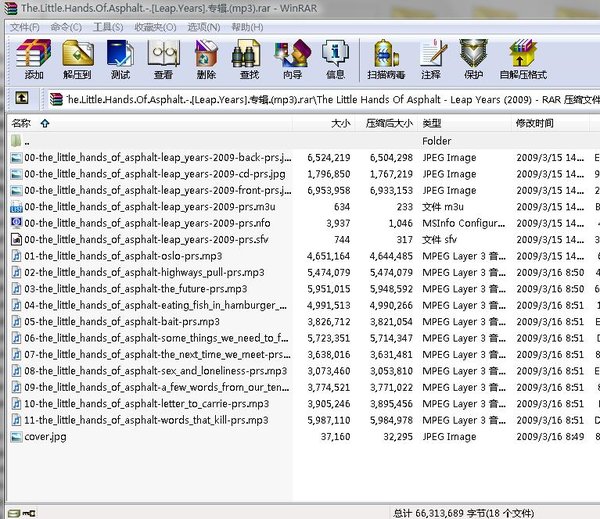Screen dimensions: 600x519
Task: Sort by Modified (修改时间) column header
Action: (550, 123)
